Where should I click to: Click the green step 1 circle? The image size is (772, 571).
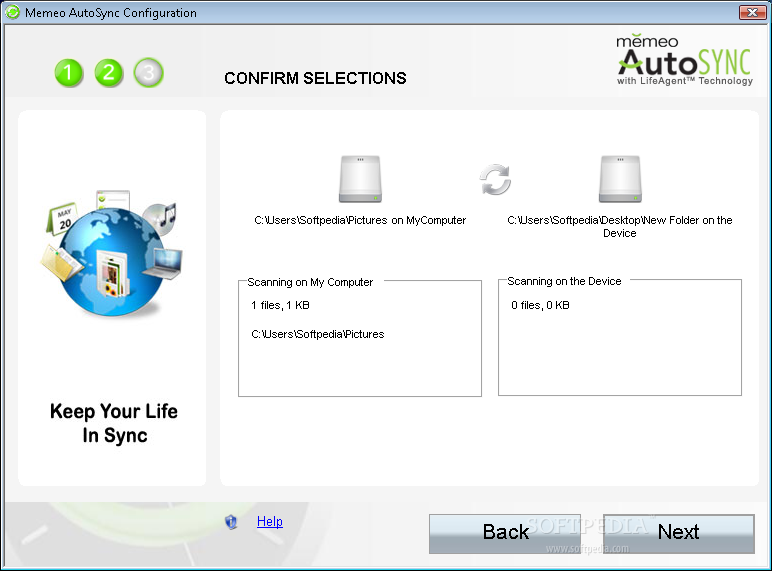tap(68, 73)
